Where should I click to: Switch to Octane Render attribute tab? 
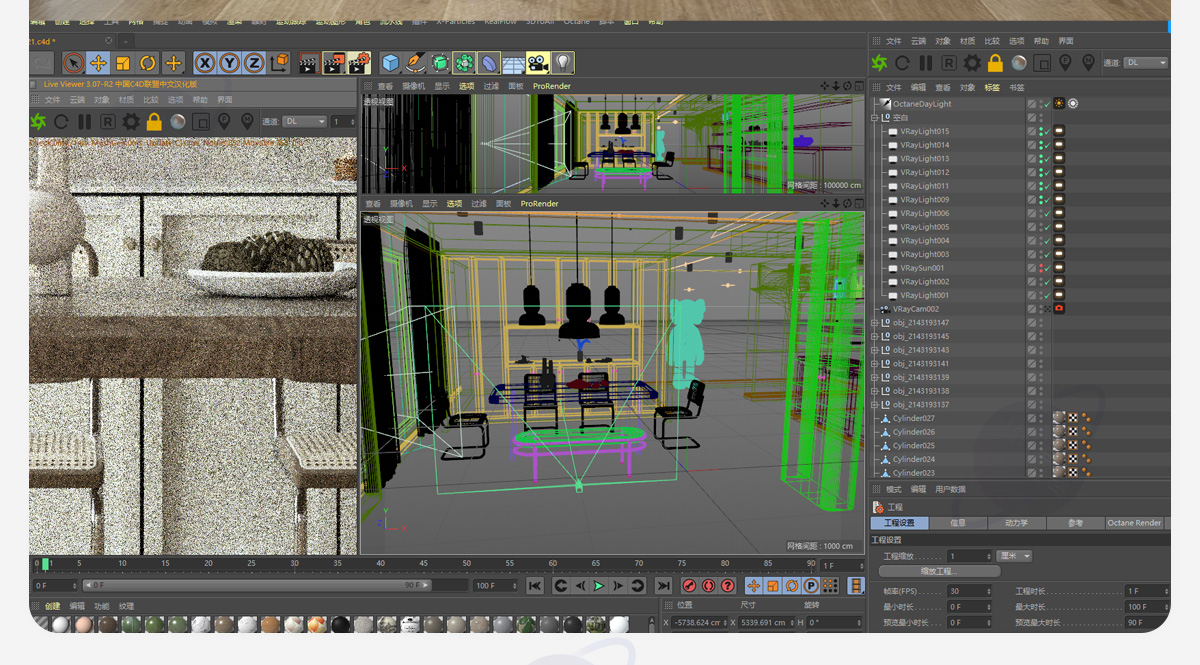click(1134, 522)
